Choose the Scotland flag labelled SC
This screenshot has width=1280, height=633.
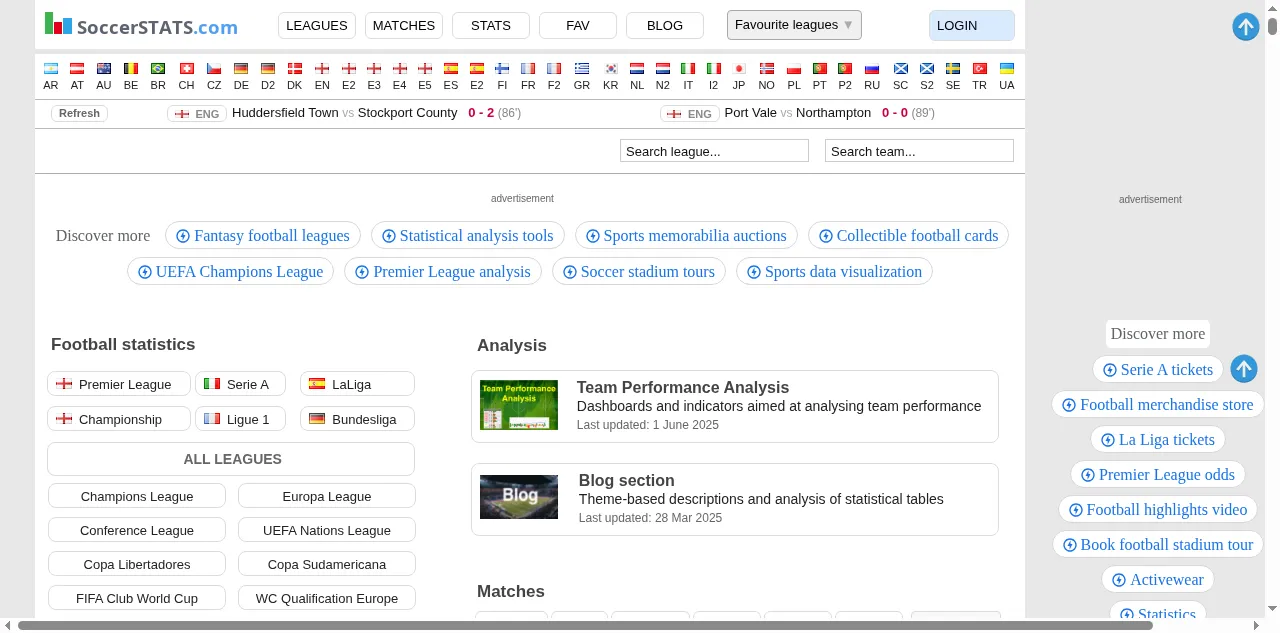click(x=901, y=69)
